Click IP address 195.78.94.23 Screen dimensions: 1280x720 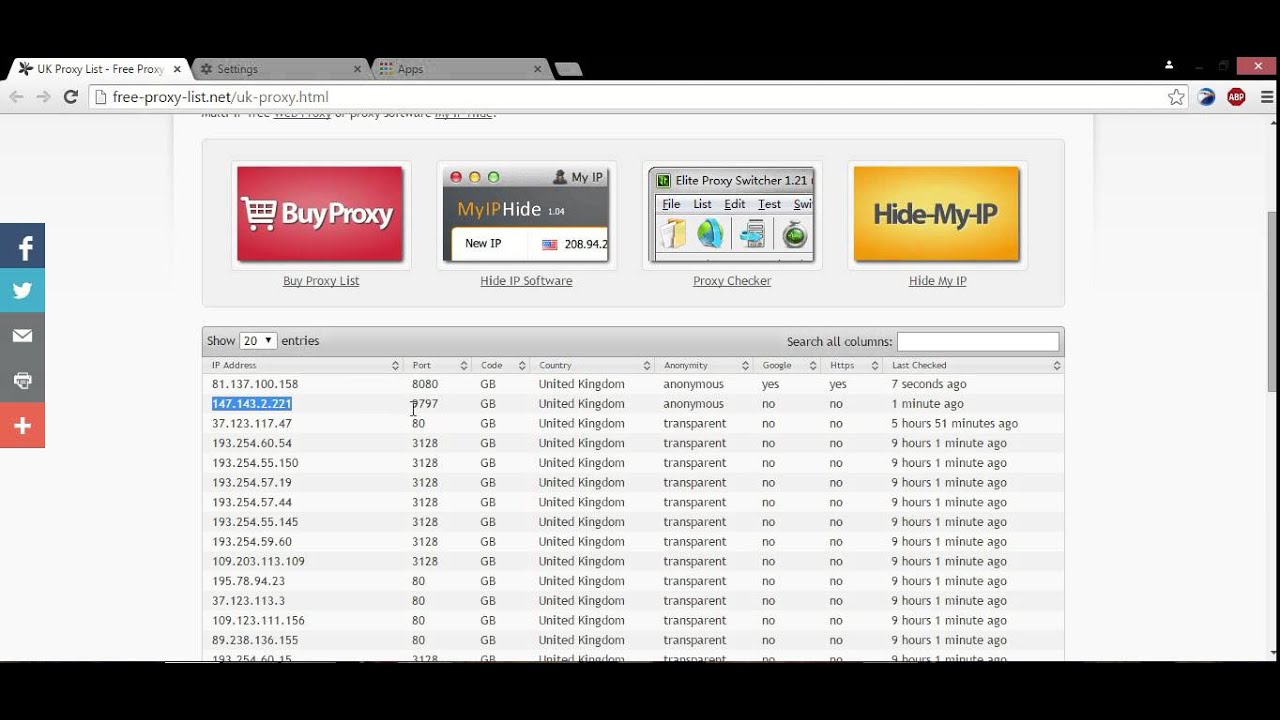pos(248,581)
